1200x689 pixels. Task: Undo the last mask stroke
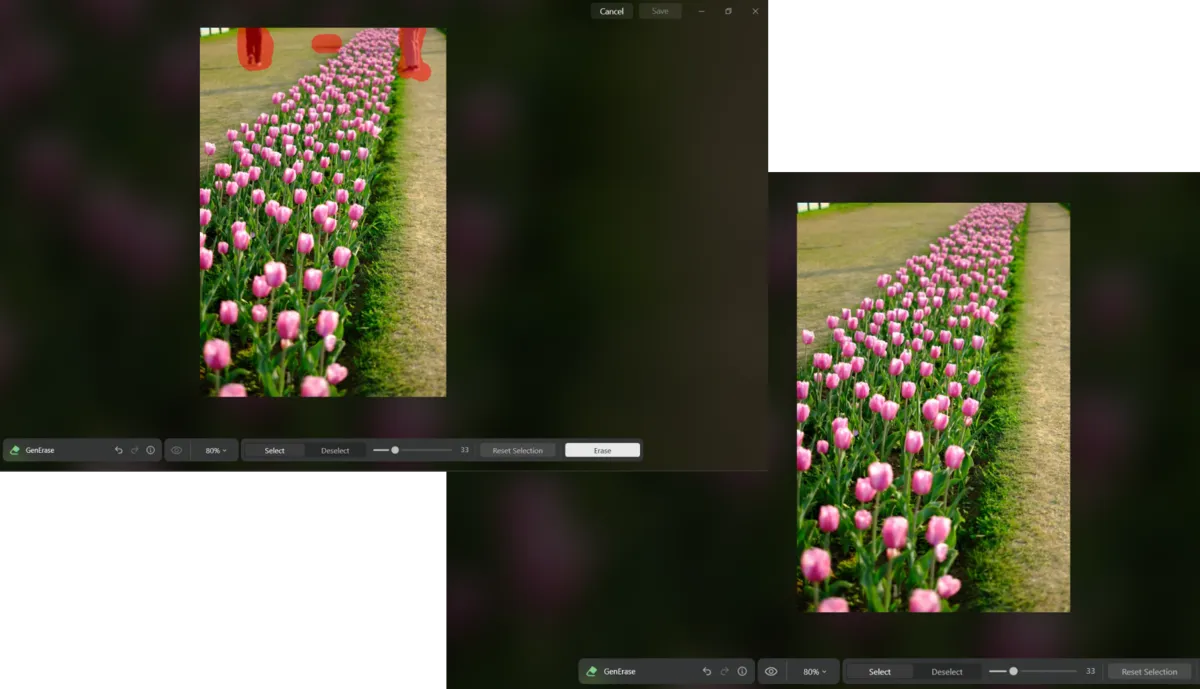119,450
